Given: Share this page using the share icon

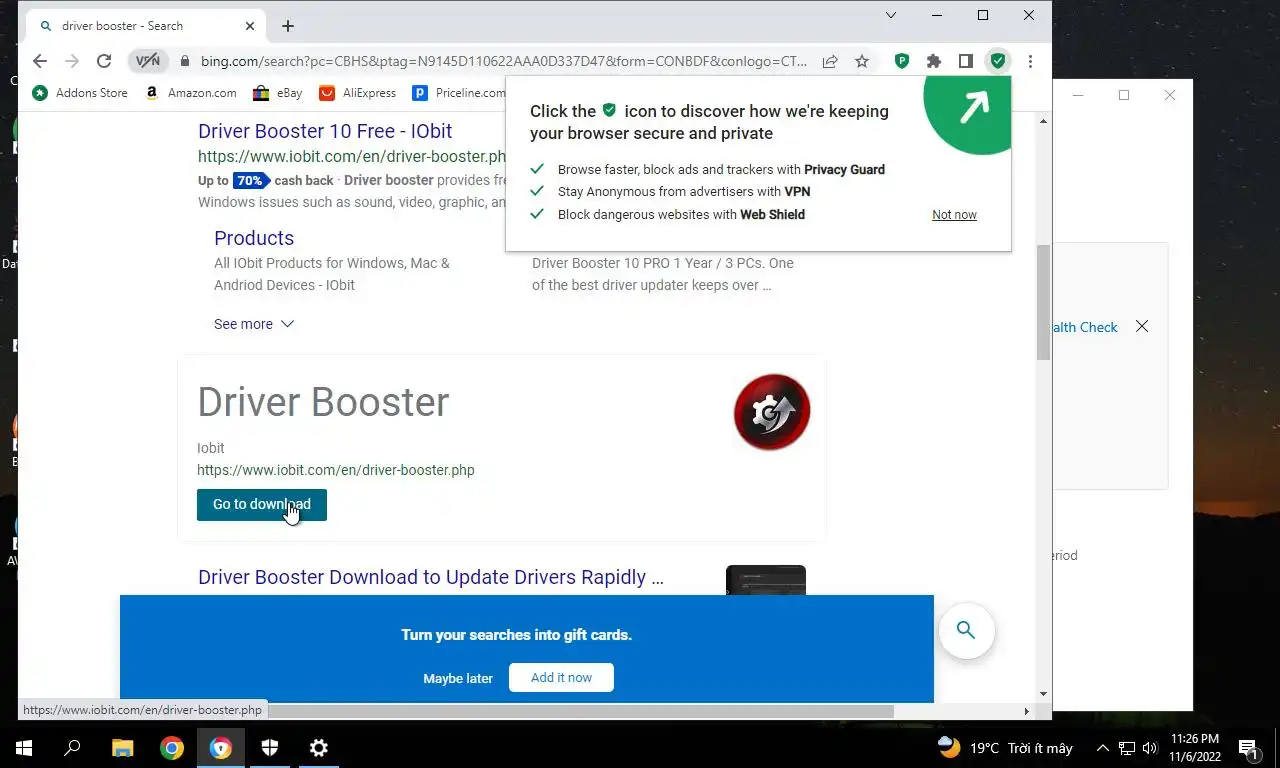Looking at the screenshot, I should 830,61.
